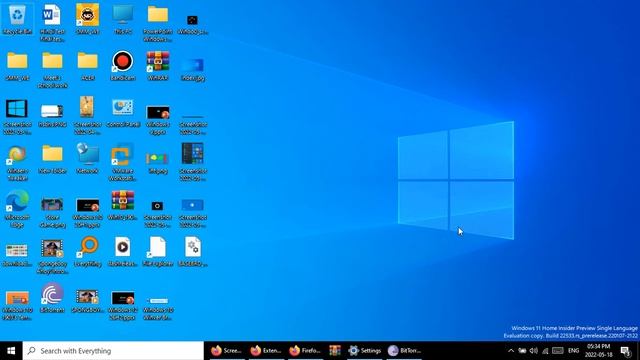
Task: Select the ACER folder on desktop
Action: coord(87,66)
